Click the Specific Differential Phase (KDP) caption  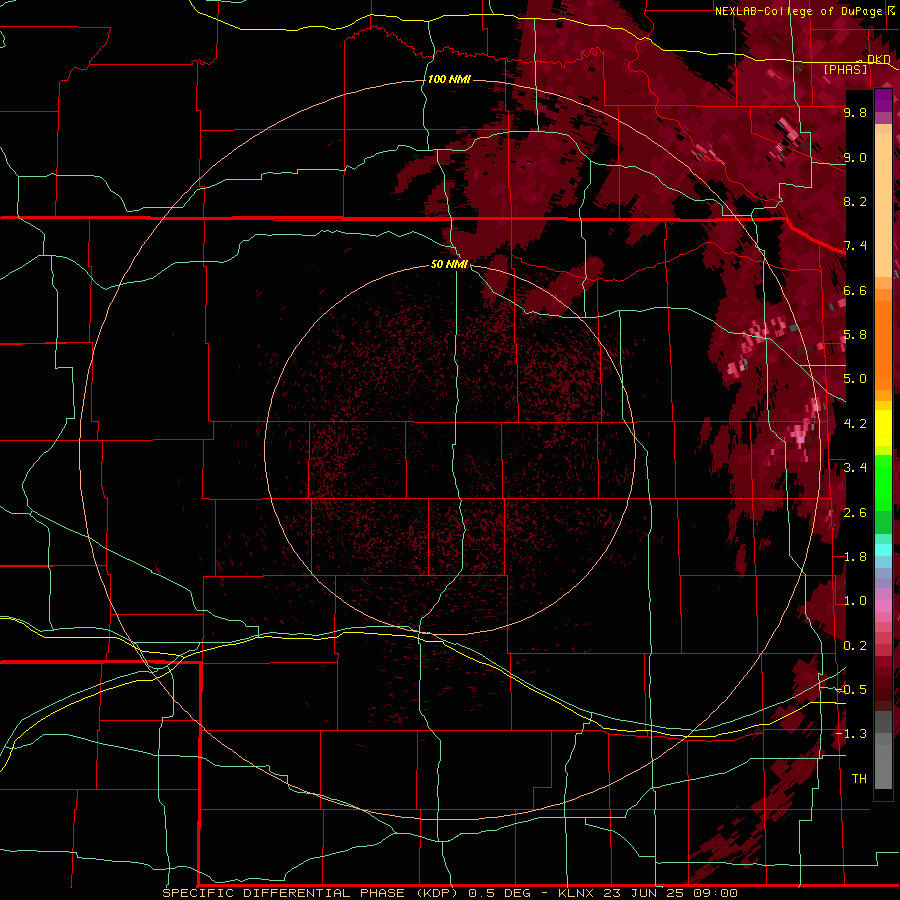(x=312, y=893)
